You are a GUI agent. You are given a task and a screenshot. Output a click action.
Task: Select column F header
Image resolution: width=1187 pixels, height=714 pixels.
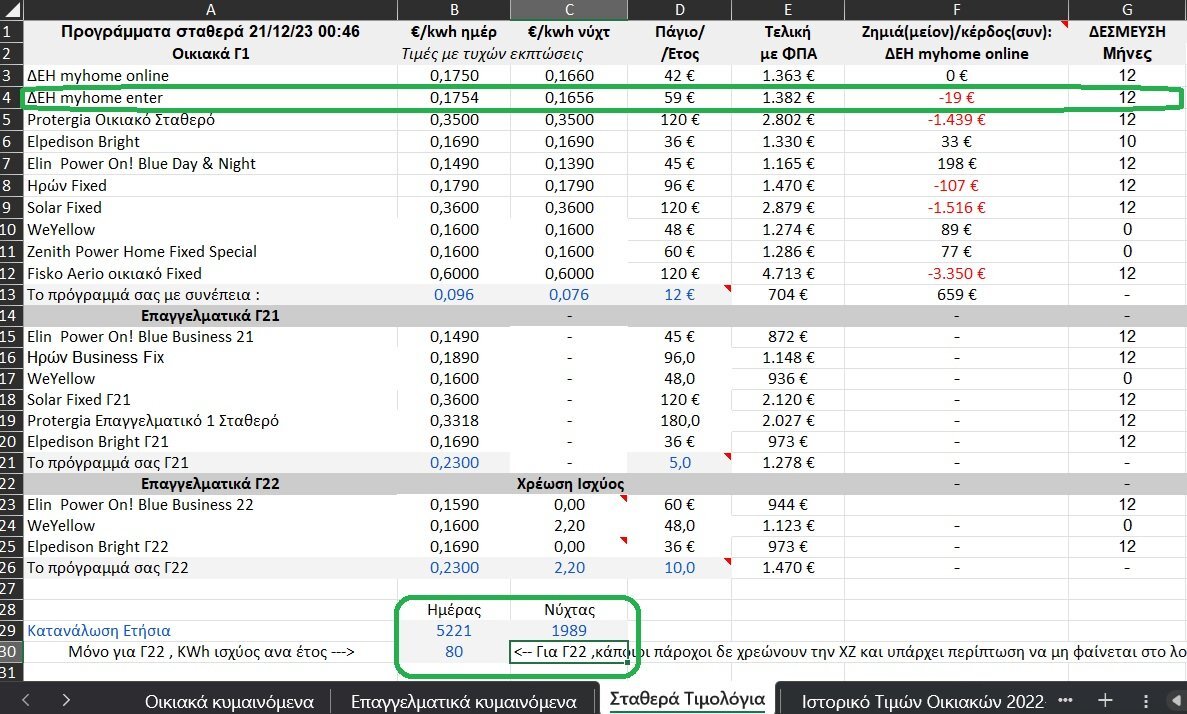coord(957,10)
